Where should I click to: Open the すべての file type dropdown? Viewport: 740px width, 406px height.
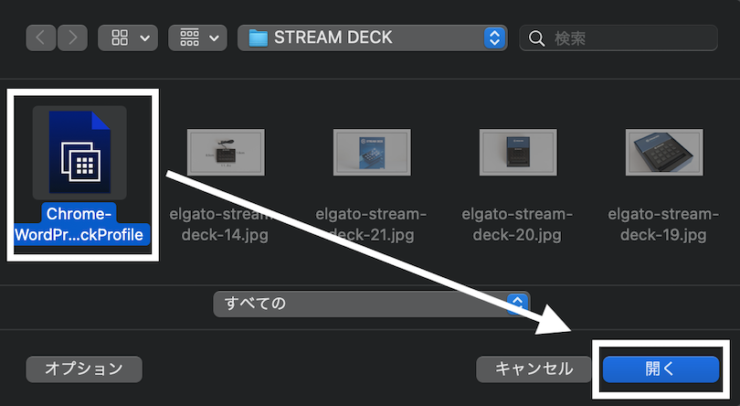pyautogui.click(x=371, y=304)
